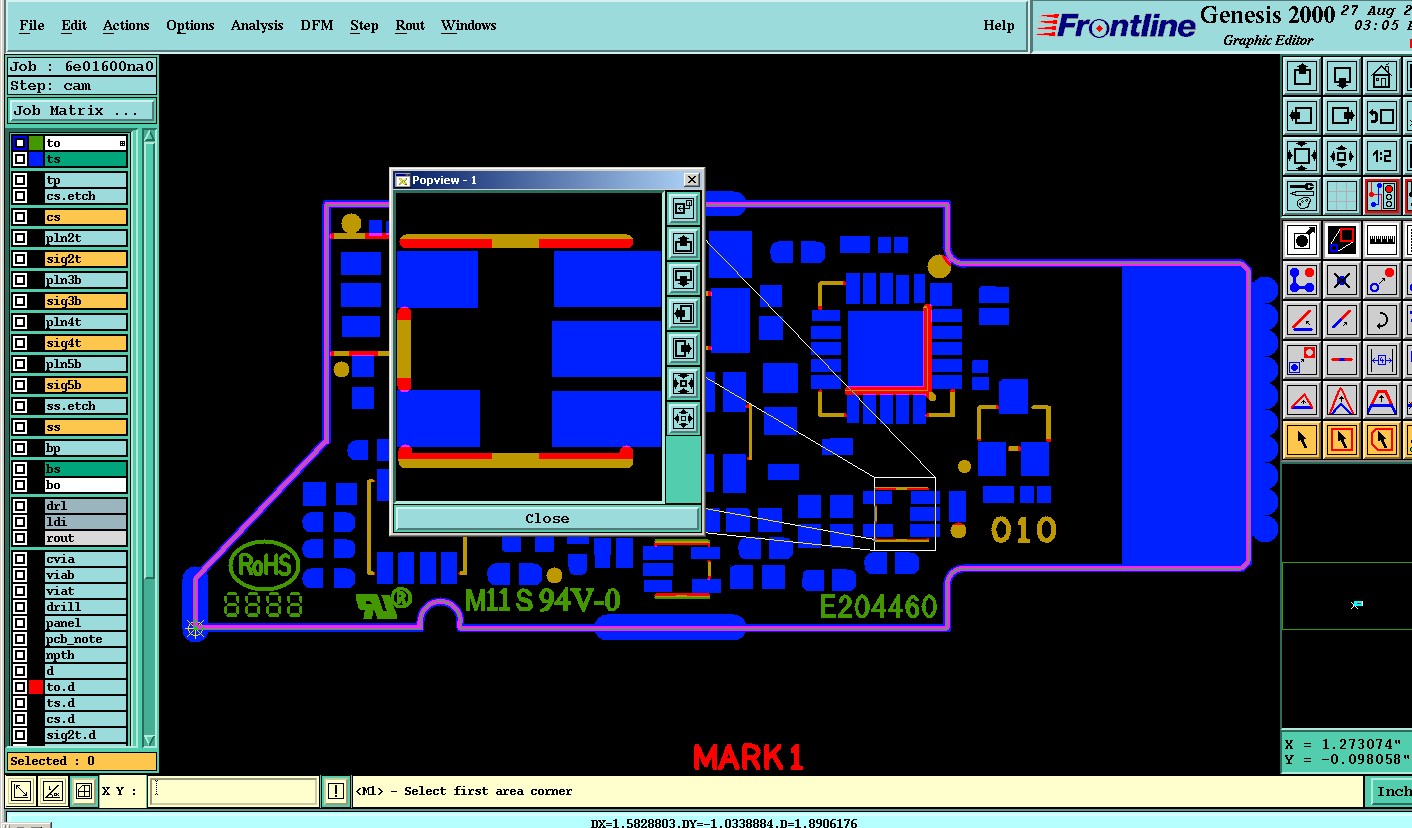Toggle the 'pln3b' layer checkbox
This screenshot has width=1412, height=828.
[x=20, y=280]
